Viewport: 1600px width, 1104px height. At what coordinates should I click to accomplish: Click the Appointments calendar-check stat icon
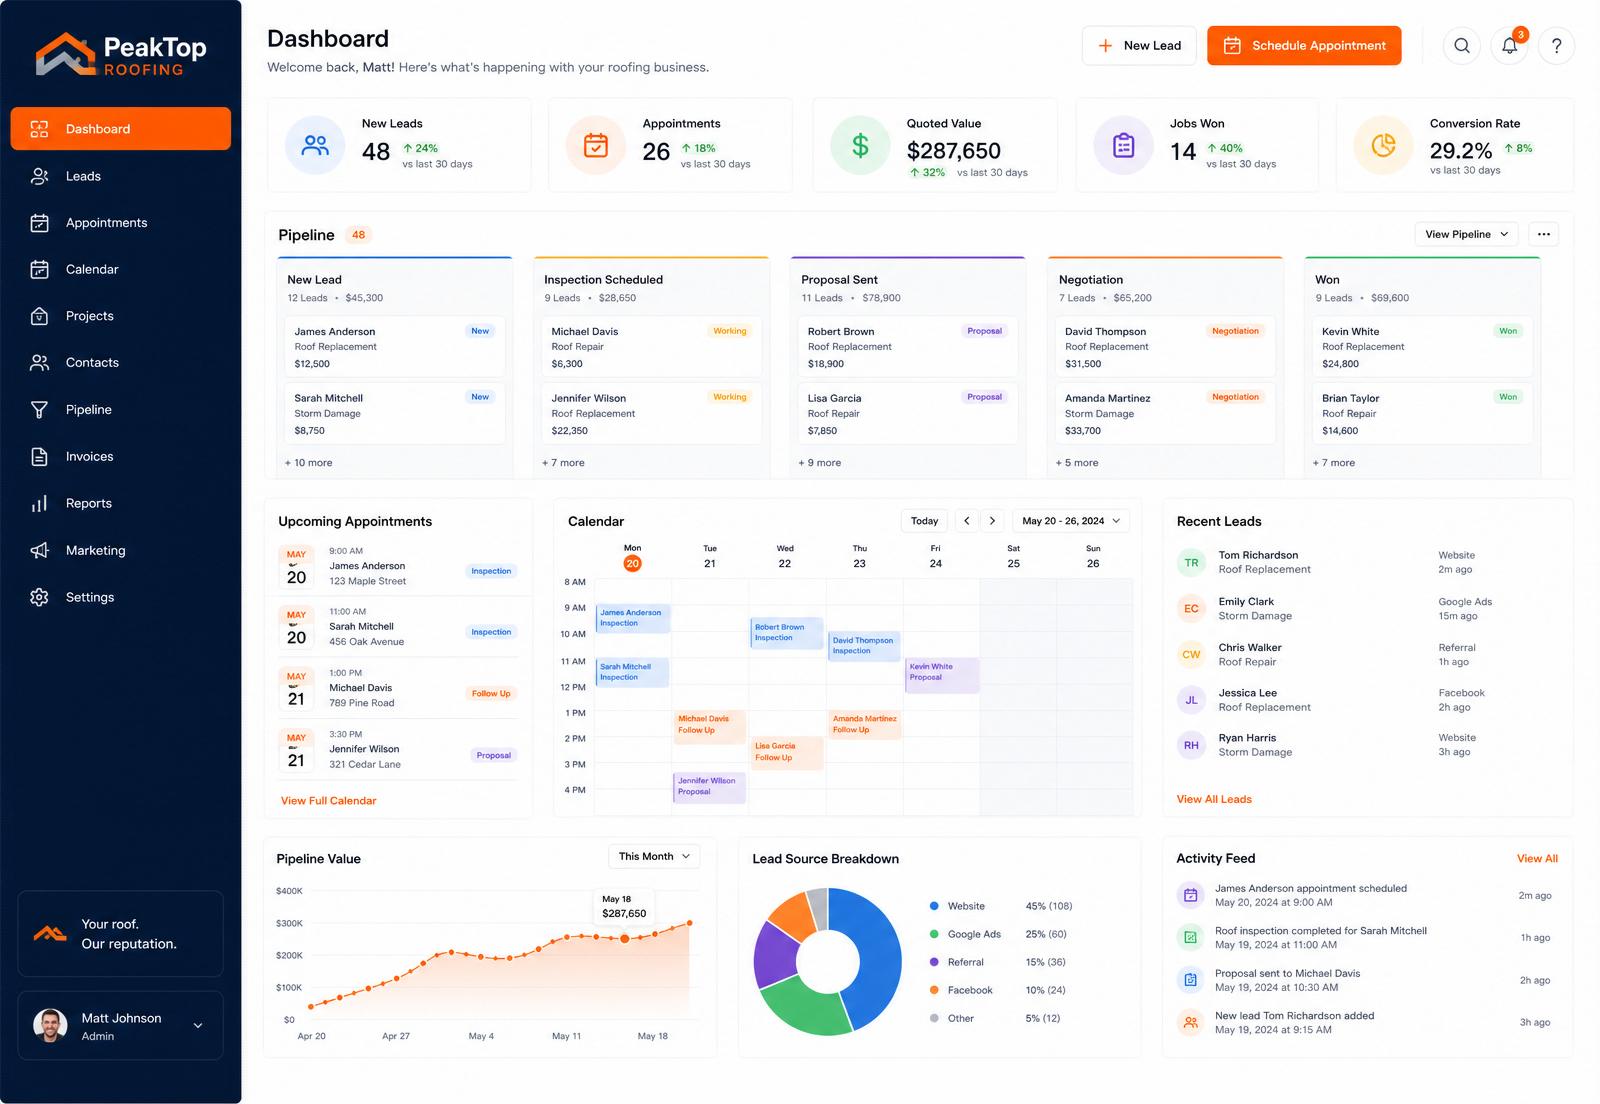click(596, 146)
